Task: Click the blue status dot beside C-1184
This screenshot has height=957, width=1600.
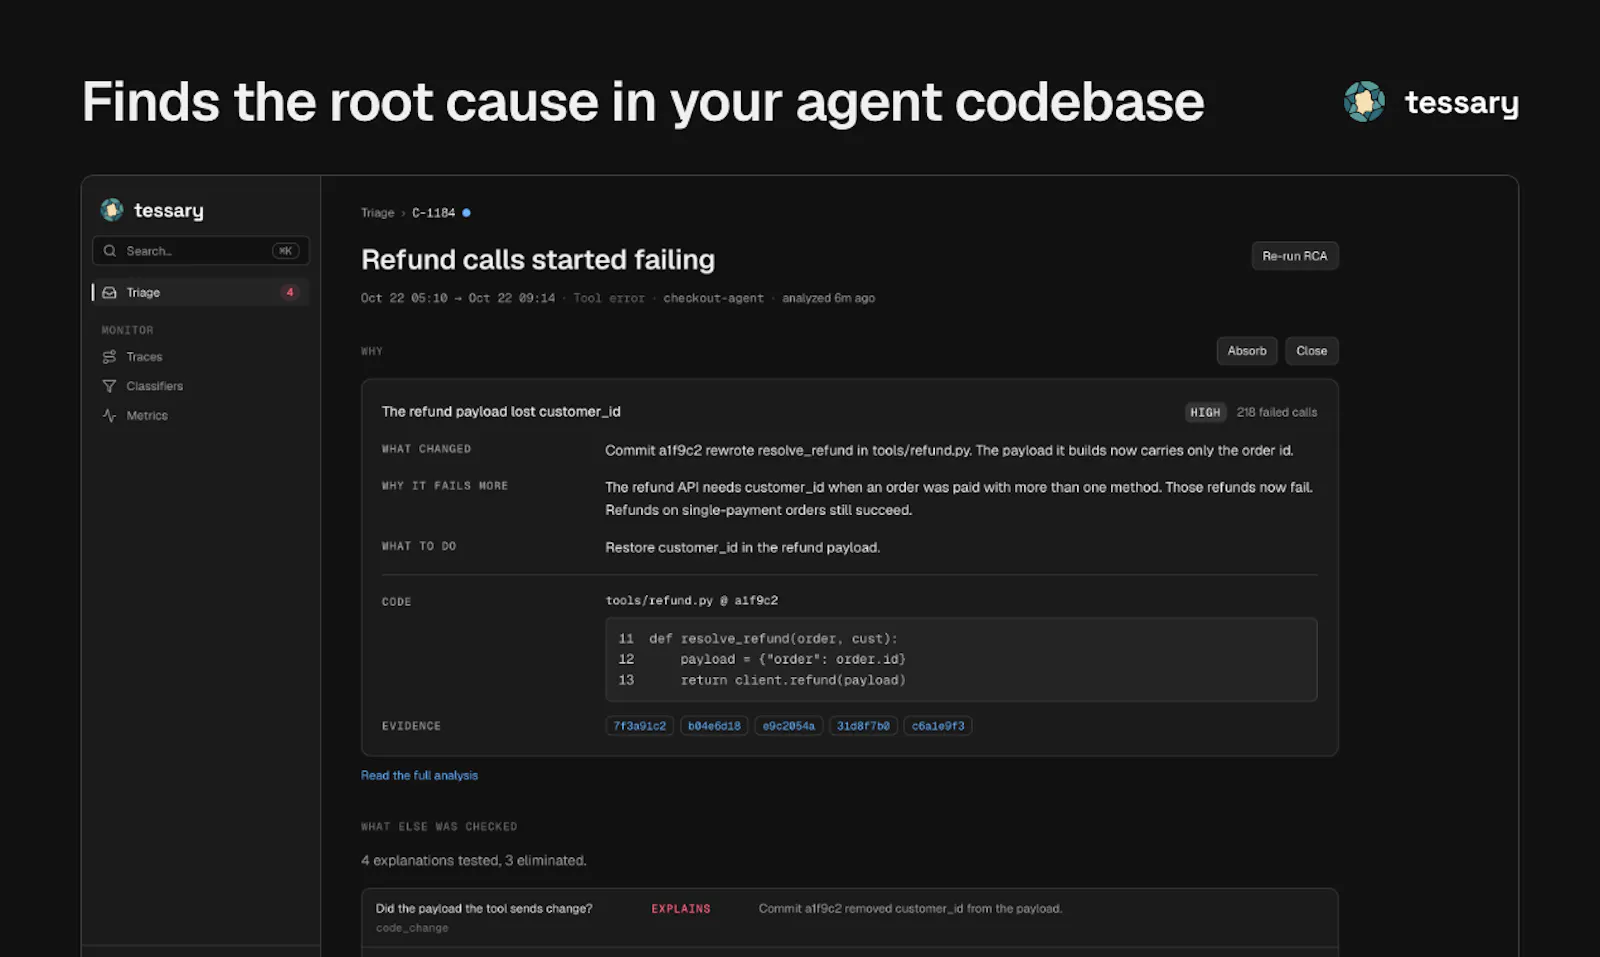Action: (466, 213)
